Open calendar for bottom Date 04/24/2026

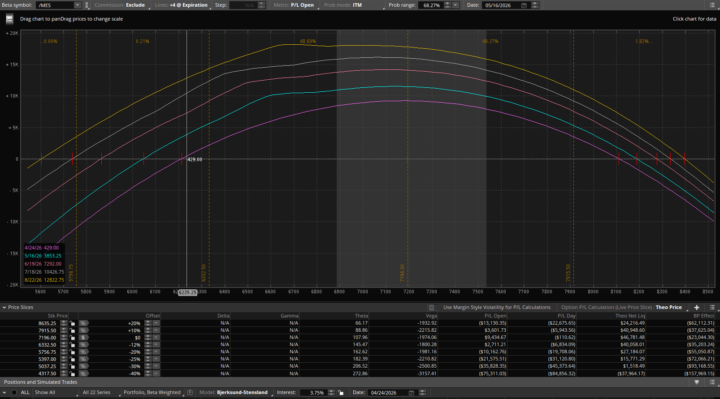[x=411, y=393]
